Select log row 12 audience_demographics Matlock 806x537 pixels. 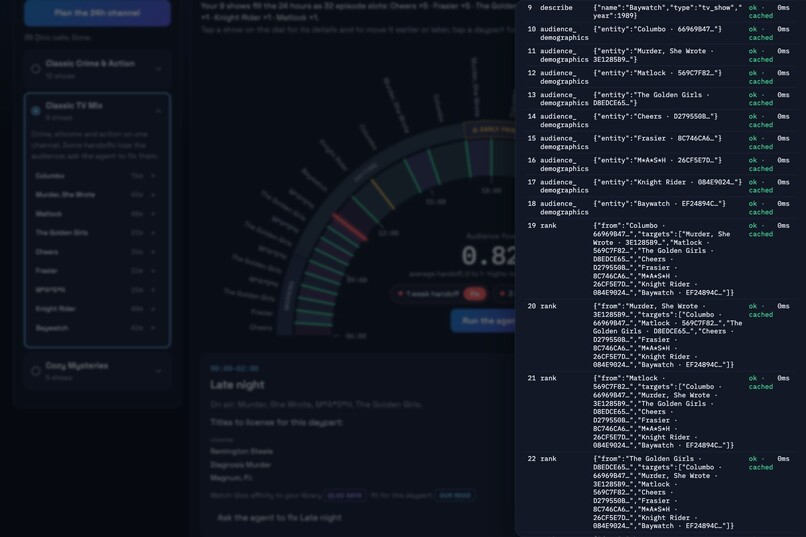(x=660, y=77)
